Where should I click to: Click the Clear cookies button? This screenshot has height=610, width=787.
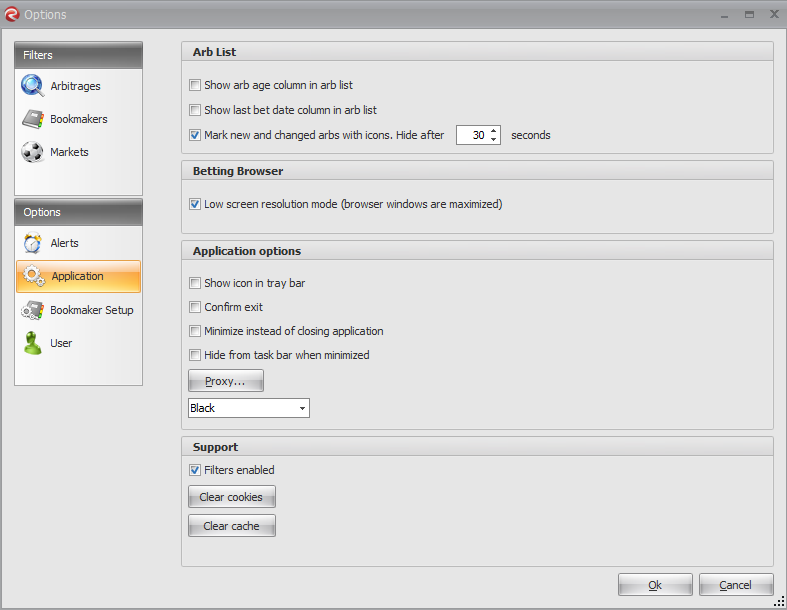coord(231,497)
